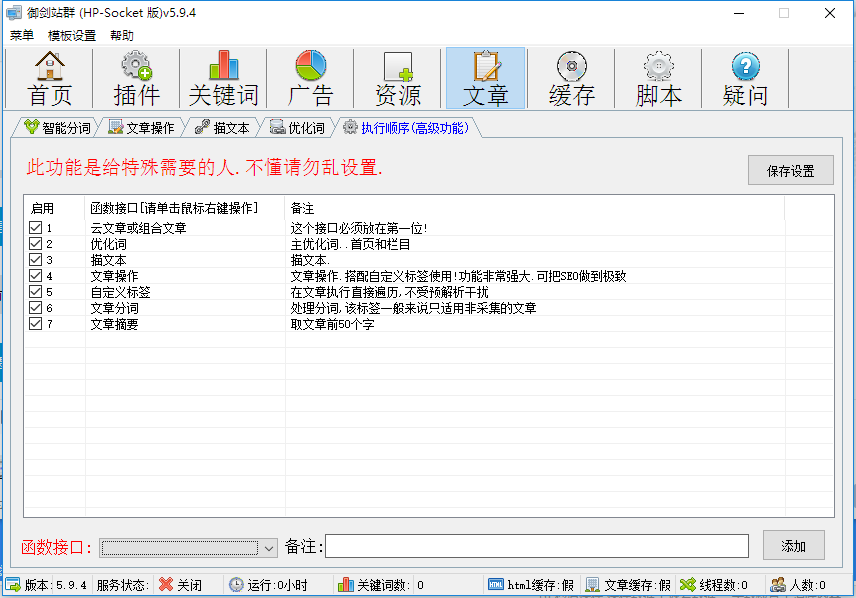Image resolution: width=856 pixels, height=598 pixels.
Task: Uncheck row 6 文章分词 checkbox
Action: pyautogui.click(x=35, y=307)
